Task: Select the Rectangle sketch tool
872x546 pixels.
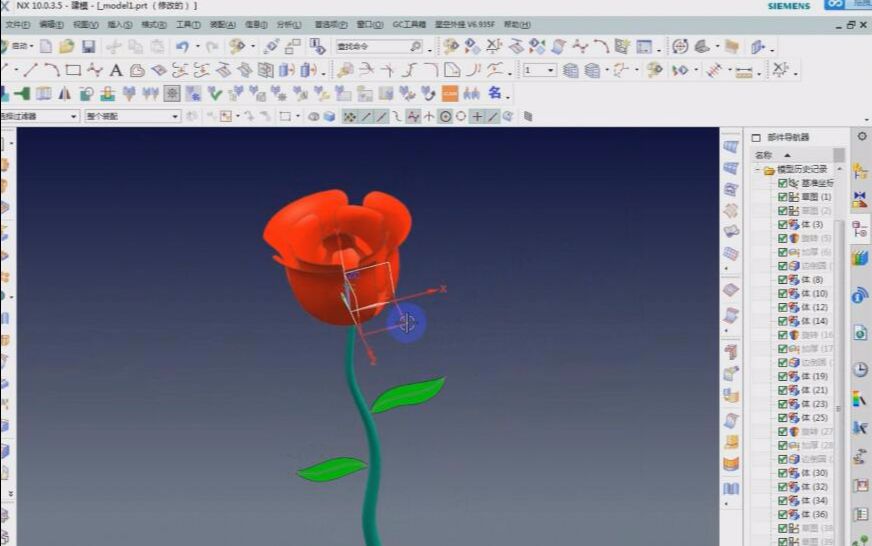Action: click(x=73, y=70)
